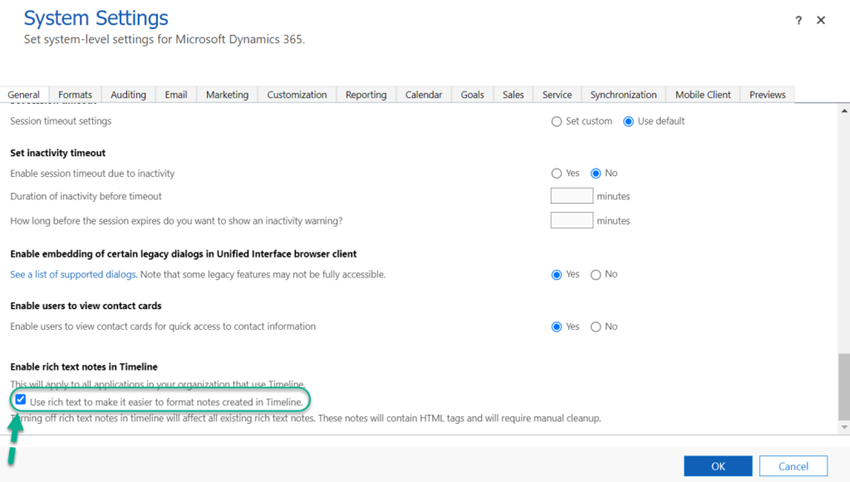Switch to the General tab
Screen dimensions: 850x482
click(24, 94)
